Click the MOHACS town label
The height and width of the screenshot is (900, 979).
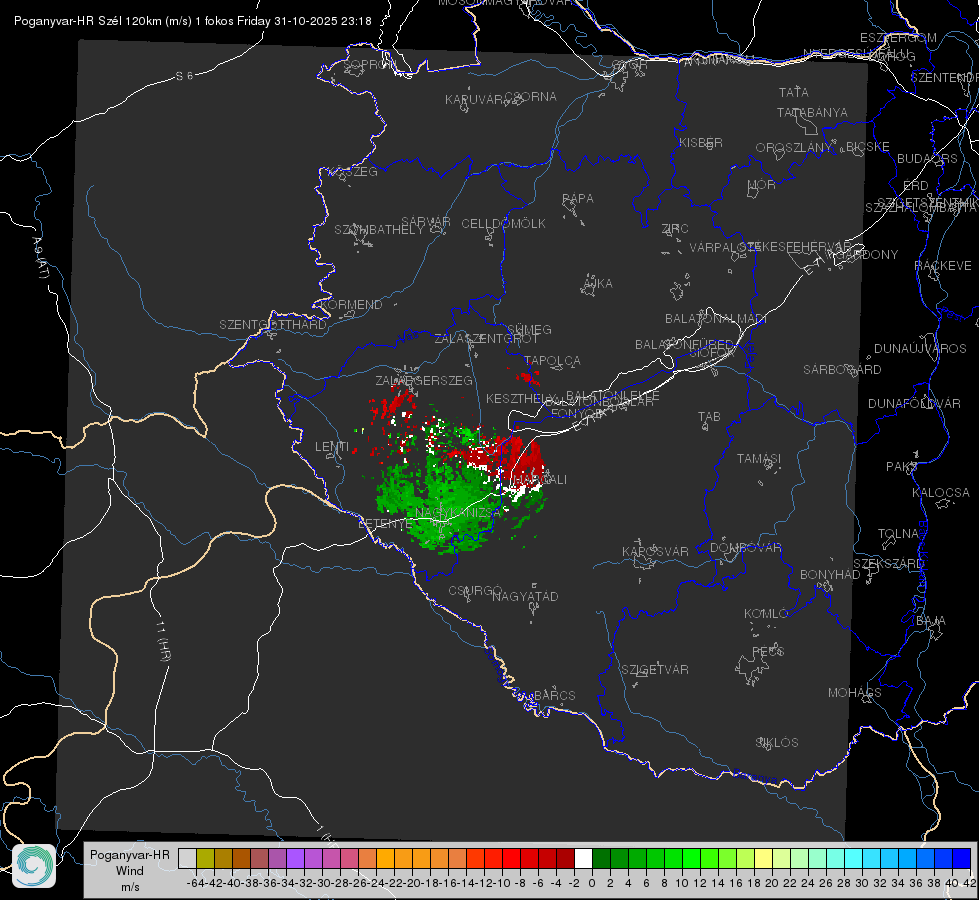(x=855, y=693)
